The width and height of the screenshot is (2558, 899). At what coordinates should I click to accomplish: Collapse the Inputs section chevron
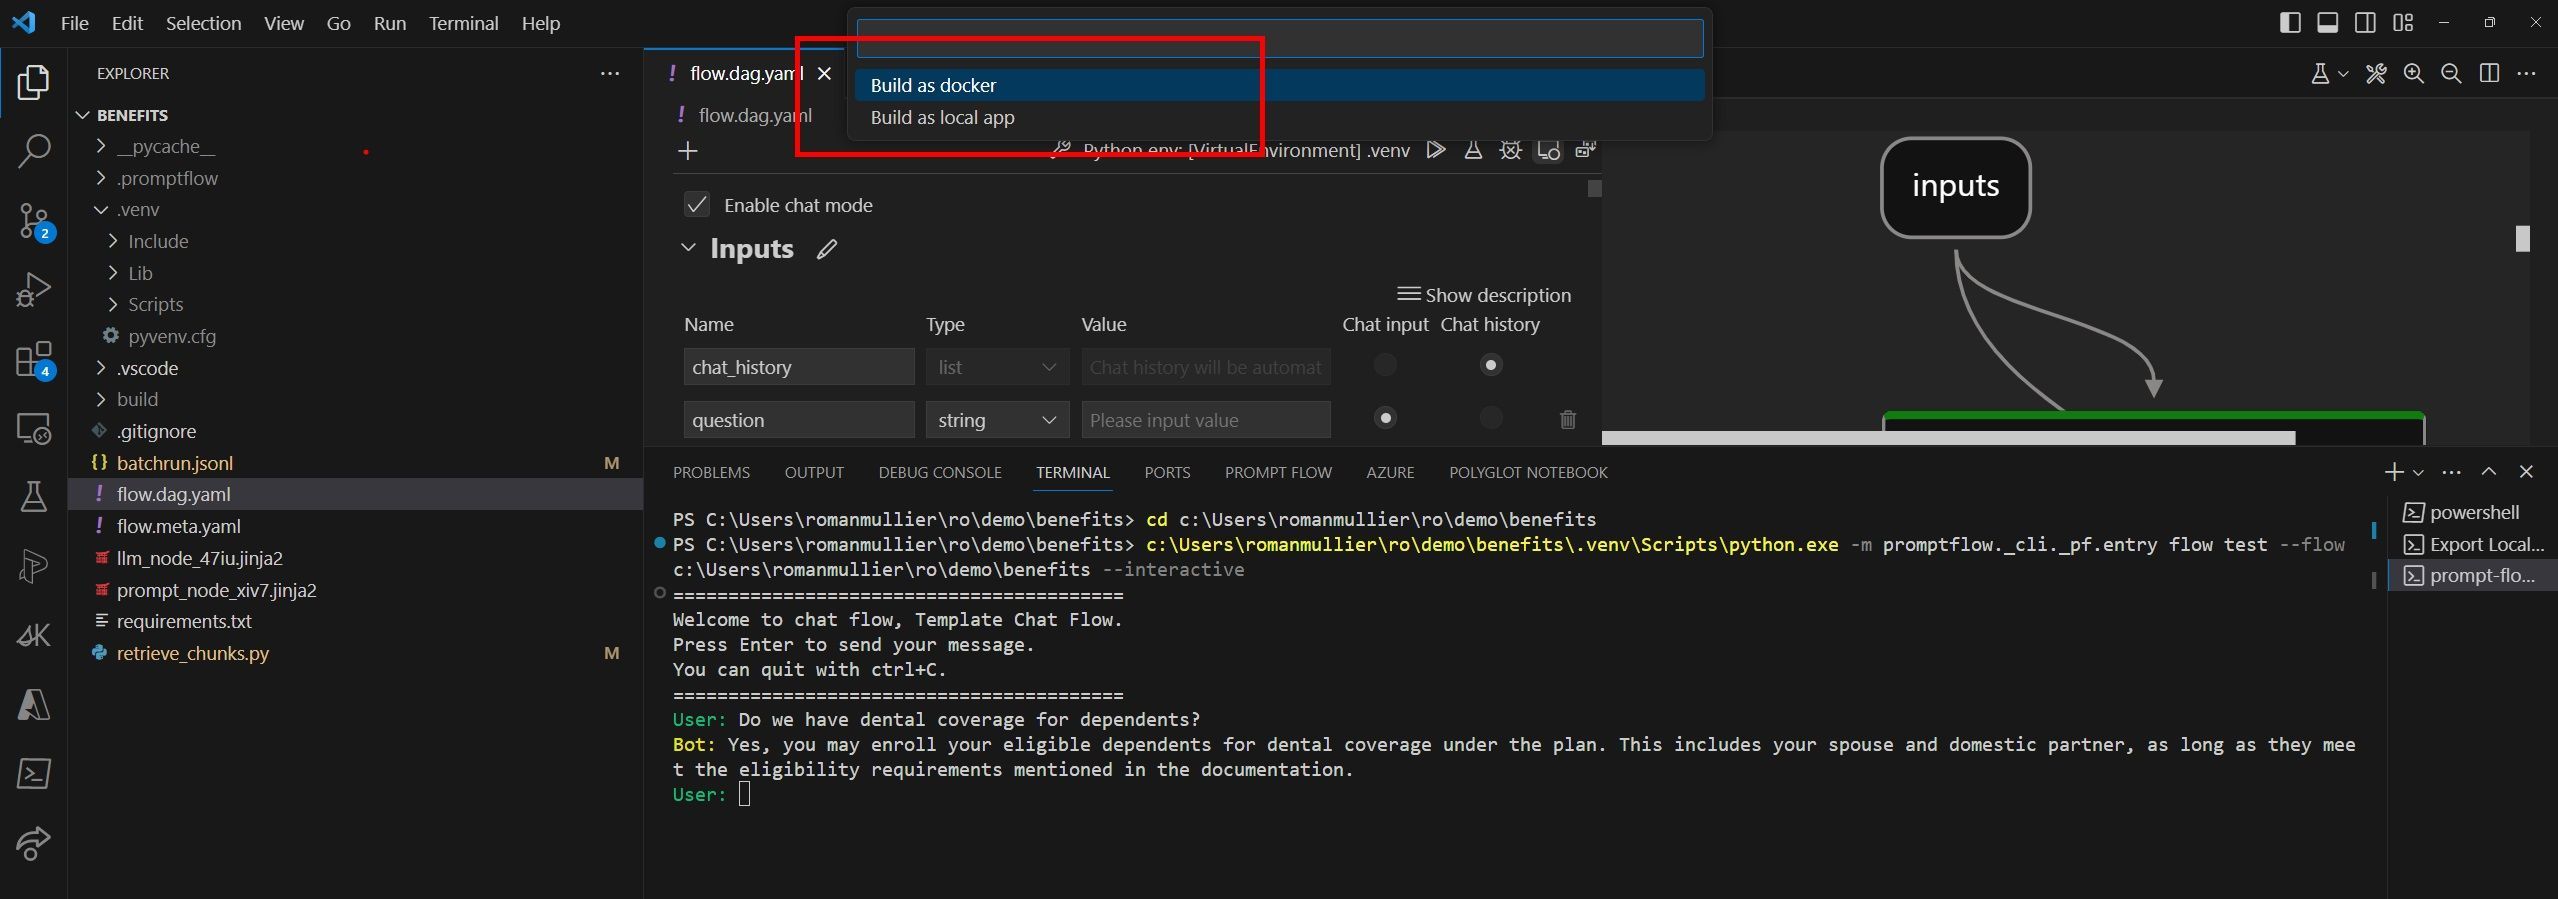[688, 248]
